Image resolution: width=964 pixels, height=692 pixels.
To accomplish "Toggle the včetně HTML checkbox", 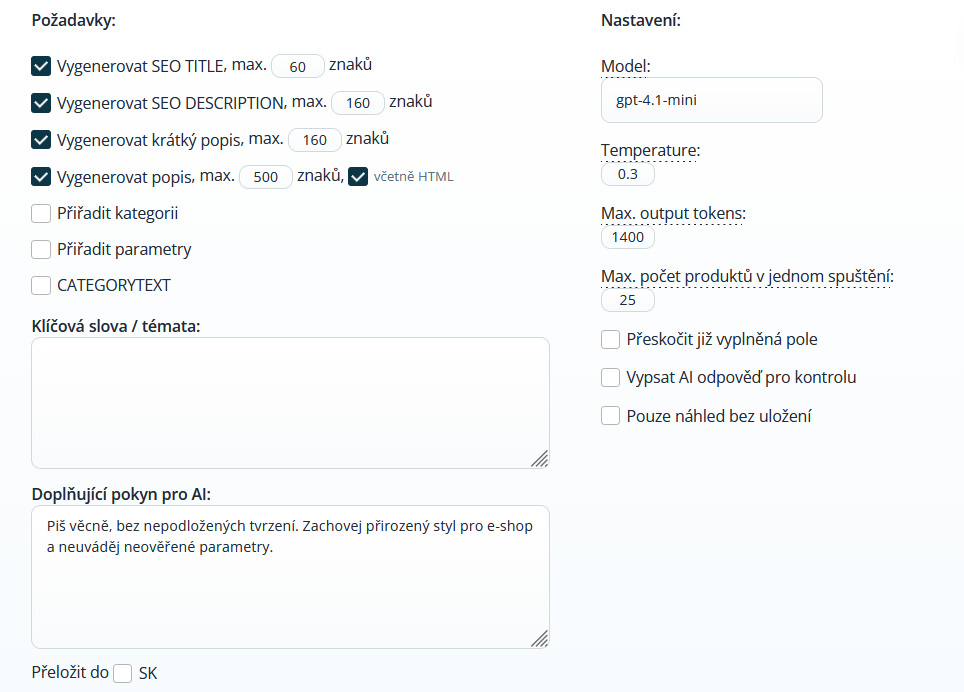I will [x=358, y=177].
